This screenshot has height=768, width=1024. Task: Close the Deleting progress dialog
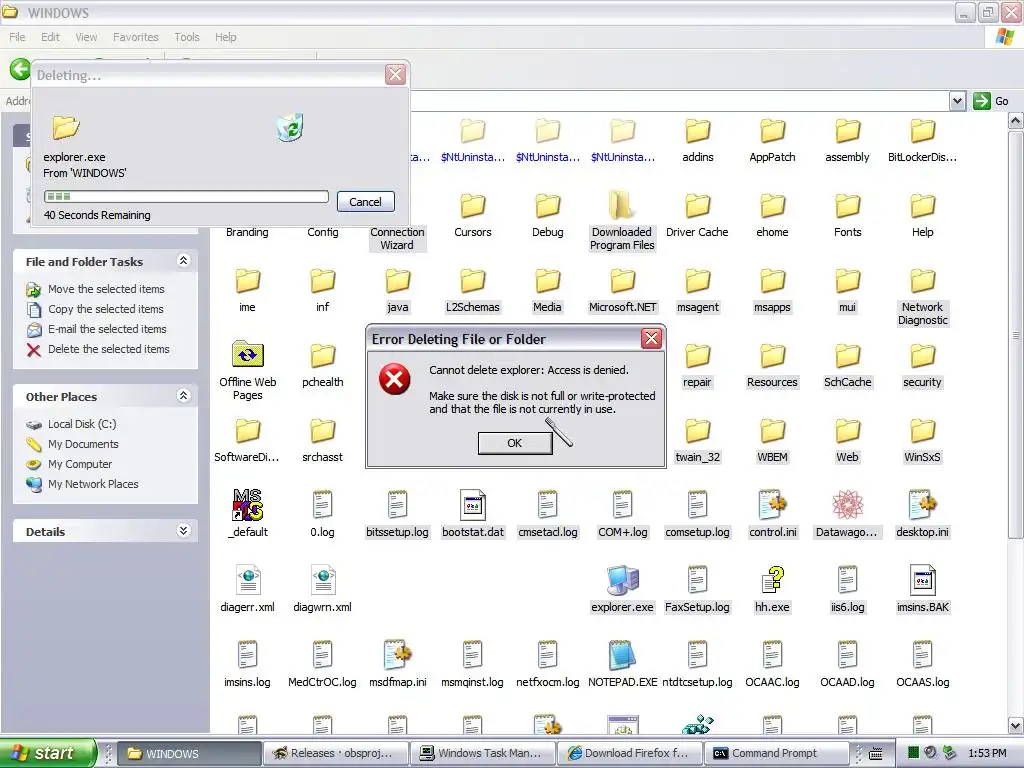(395, 74)
